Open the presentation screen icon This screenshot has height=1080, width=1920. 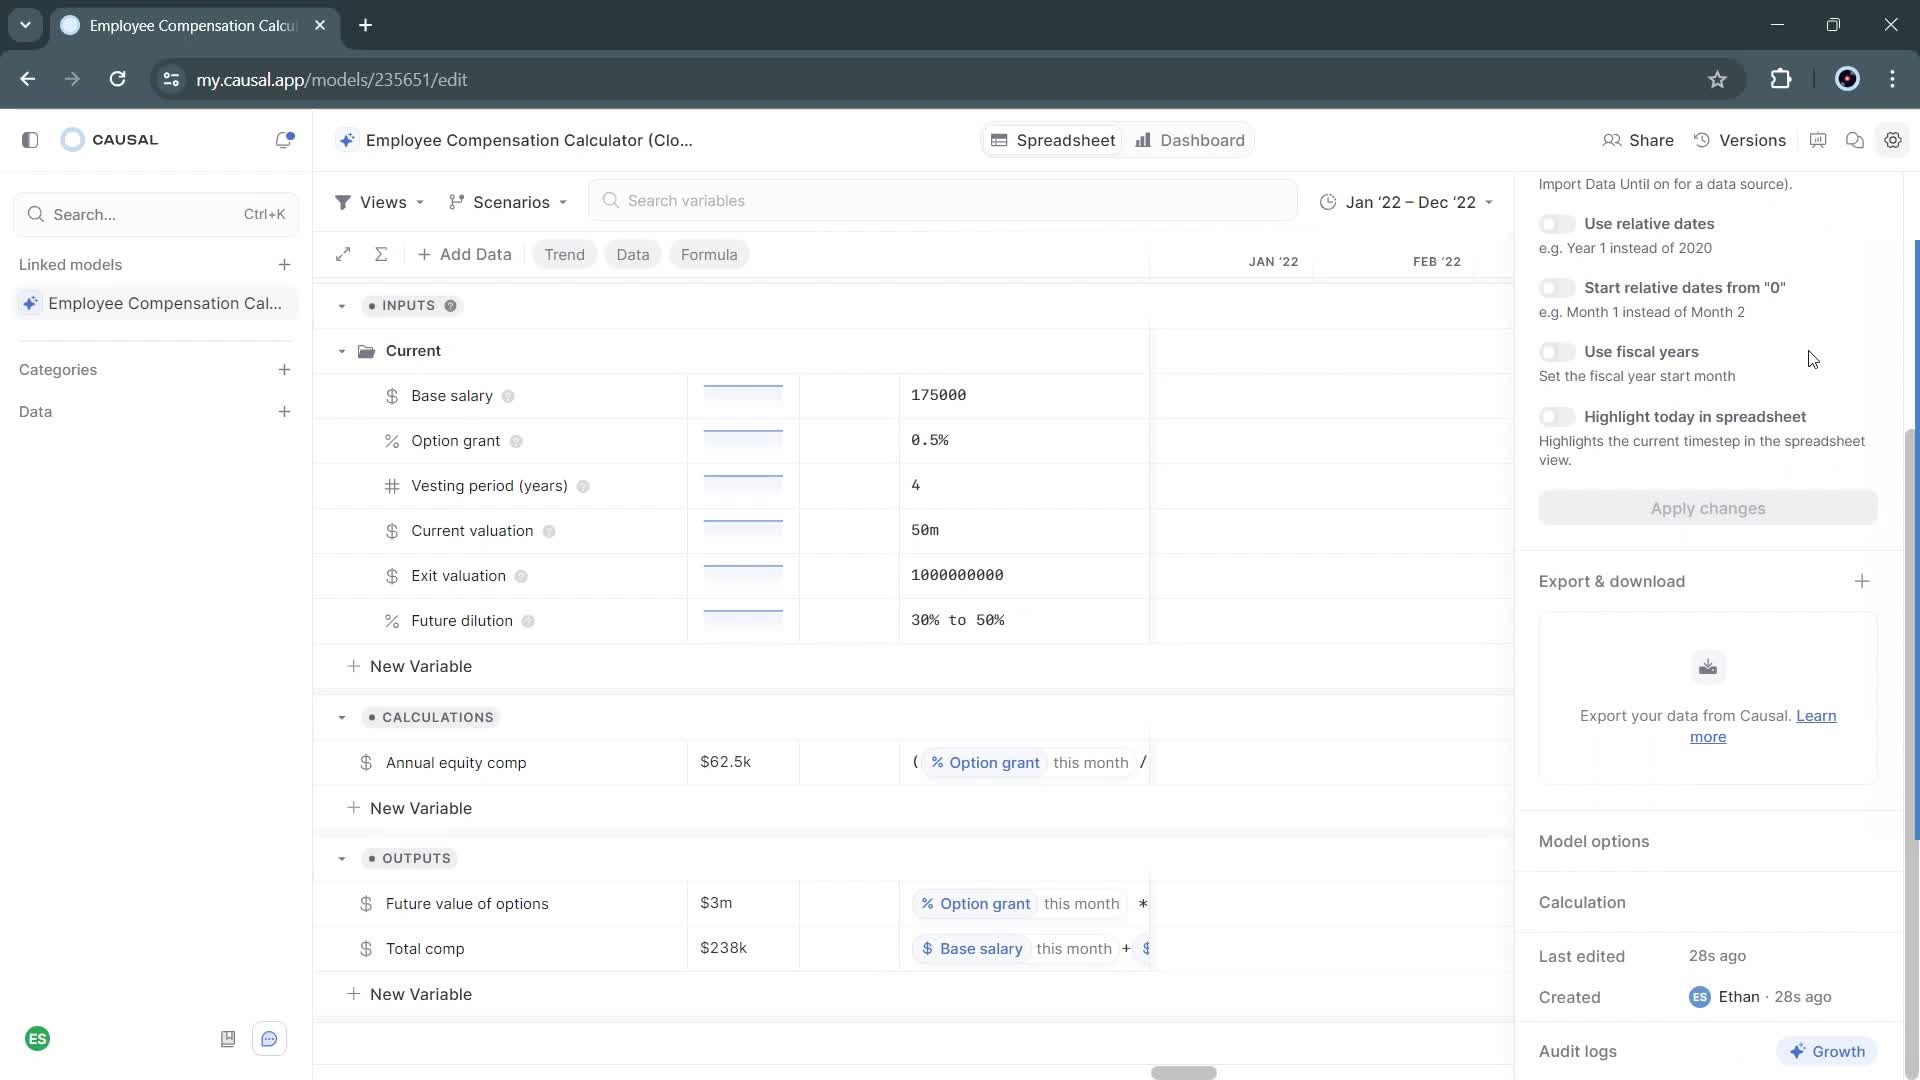click(1818, 140)
